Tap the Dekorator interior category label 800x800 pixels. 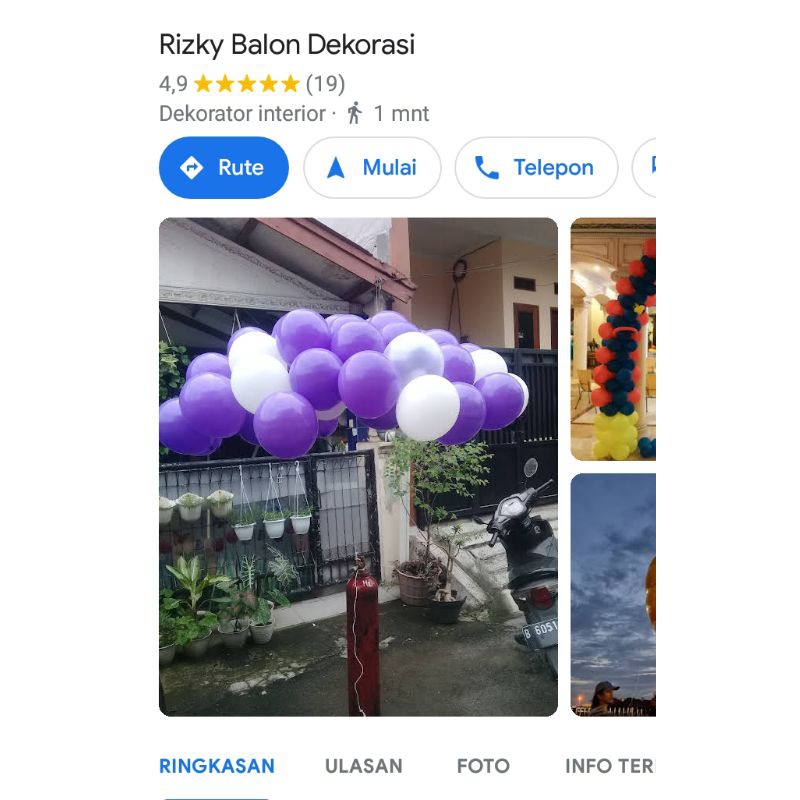pyautogui.click(x=242, y=113)
